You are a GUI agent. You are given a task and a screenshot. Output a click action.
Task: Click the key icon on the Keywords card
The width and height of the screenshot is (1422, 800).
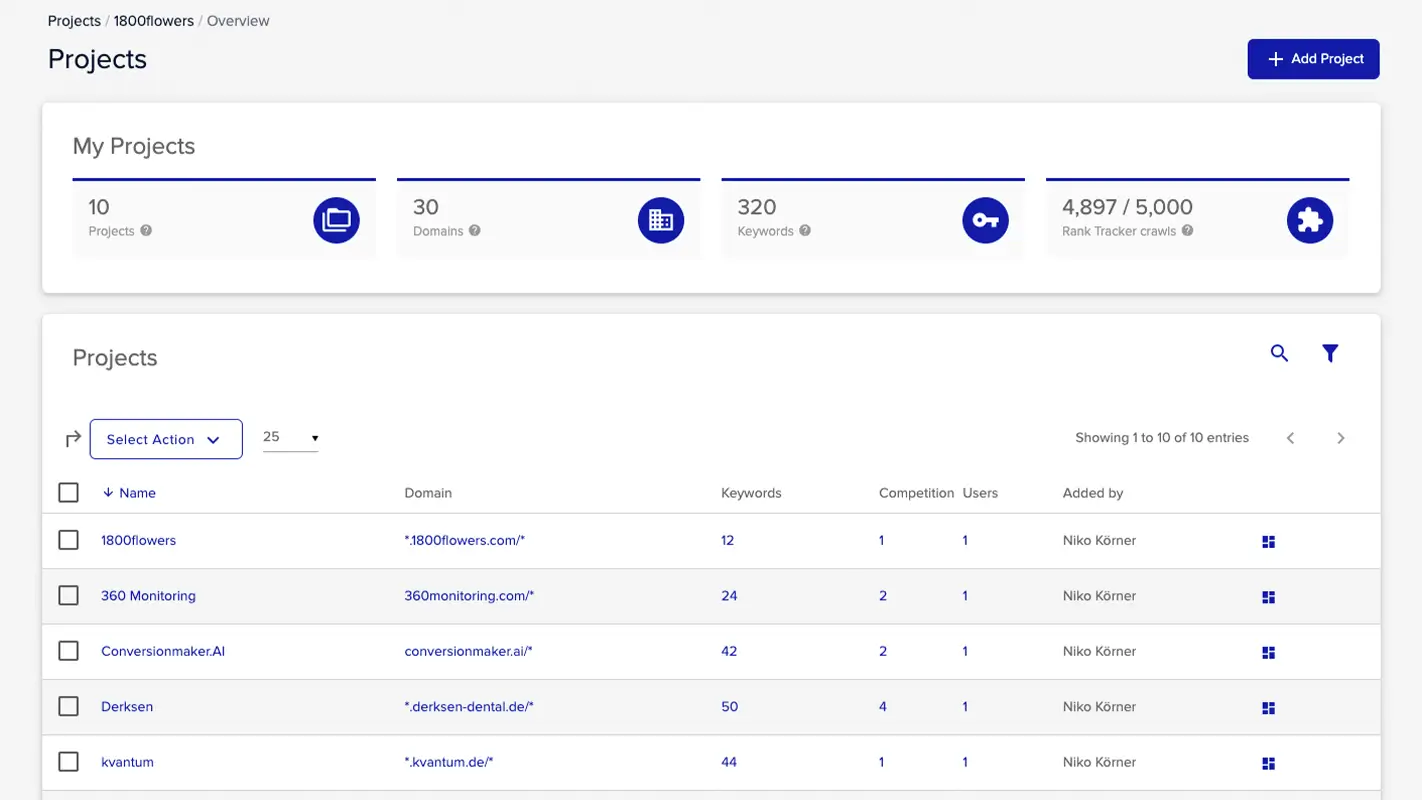click(985, 220)
